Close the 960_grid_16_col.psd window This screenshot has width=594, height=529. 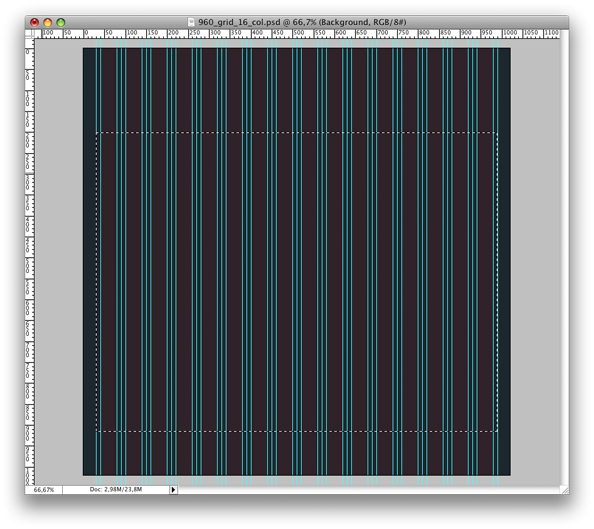click(34, 22)
